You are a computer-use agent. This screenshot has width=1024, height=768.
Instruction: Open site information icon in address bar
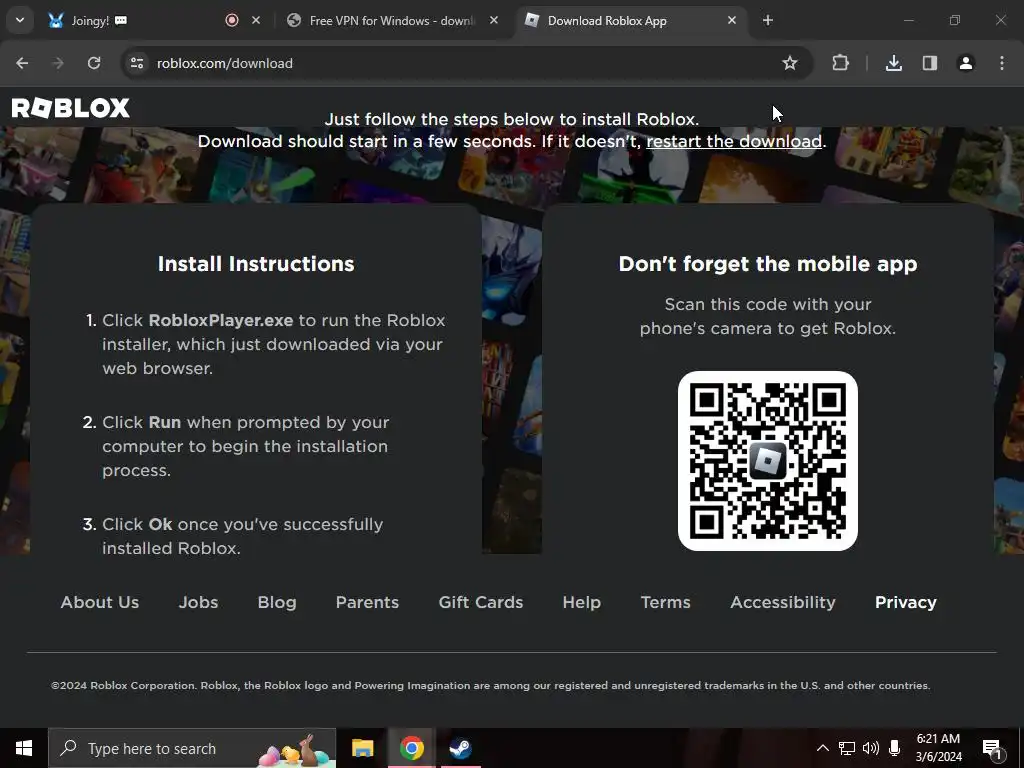pos(137,63)
